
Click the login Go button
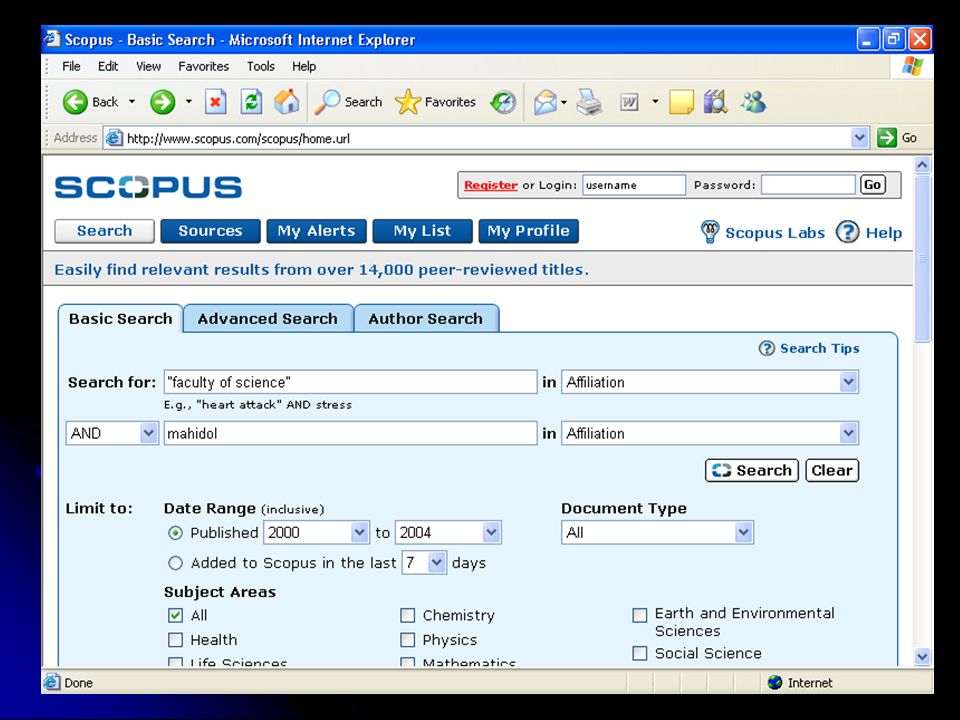click(872, 185)
